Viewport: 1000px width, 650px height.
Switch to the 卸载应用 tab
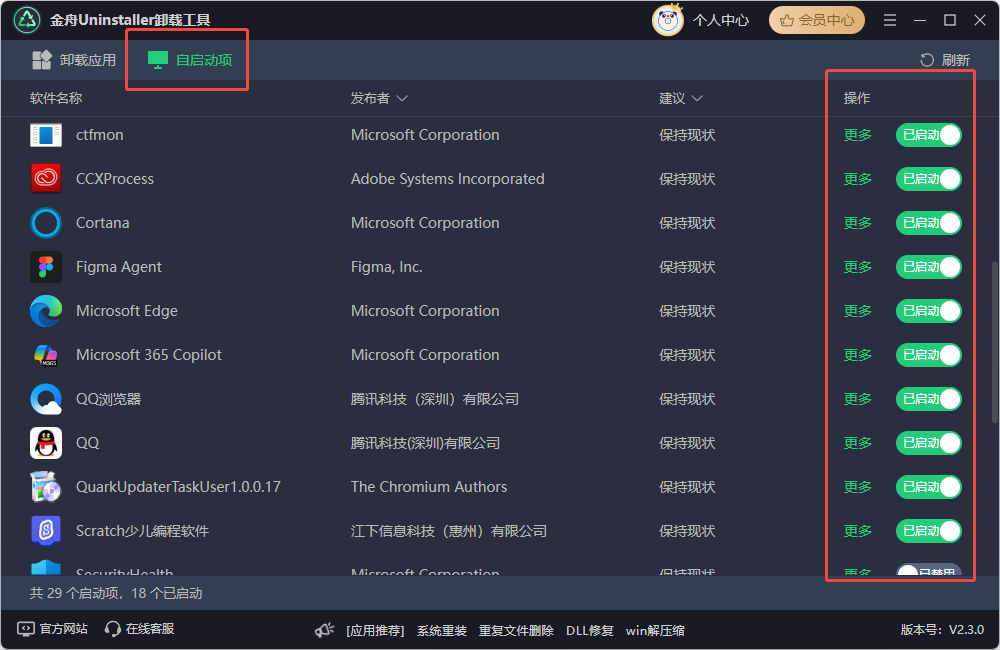[x=74, y=60]
